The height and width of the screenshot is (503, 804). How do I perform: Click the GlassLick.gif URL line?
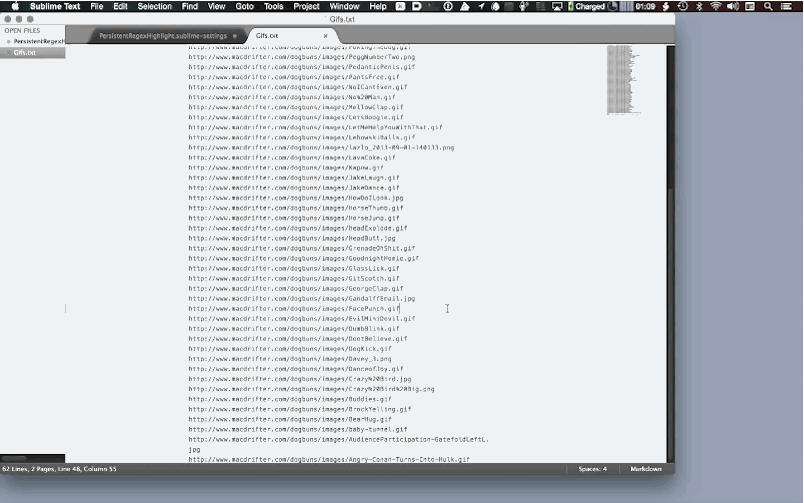[294, 269]
